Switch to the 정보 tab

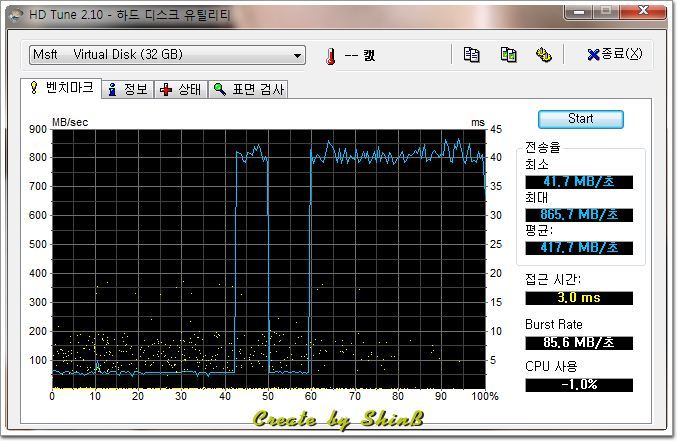pyautogui.click(x=128, y=89)
